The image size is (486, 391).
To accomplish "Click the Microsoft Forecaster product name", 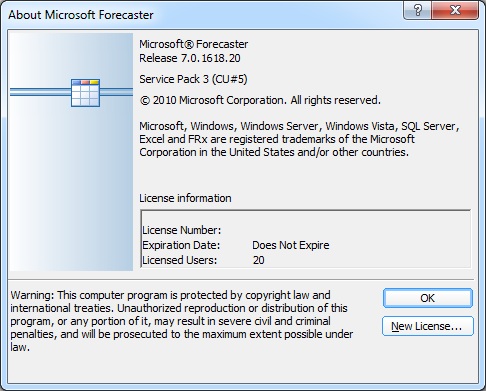I will 194,44.
